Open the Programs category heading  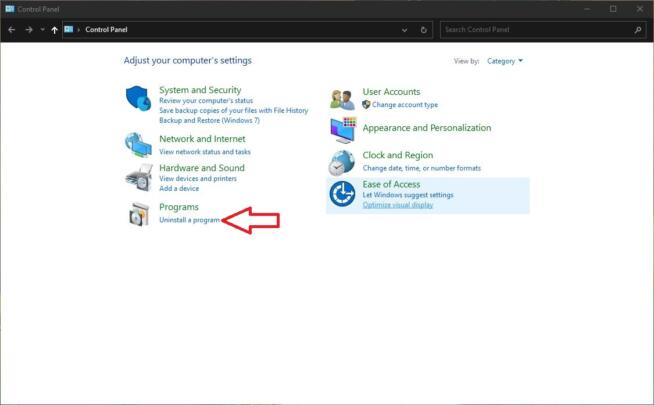(179, 207)
